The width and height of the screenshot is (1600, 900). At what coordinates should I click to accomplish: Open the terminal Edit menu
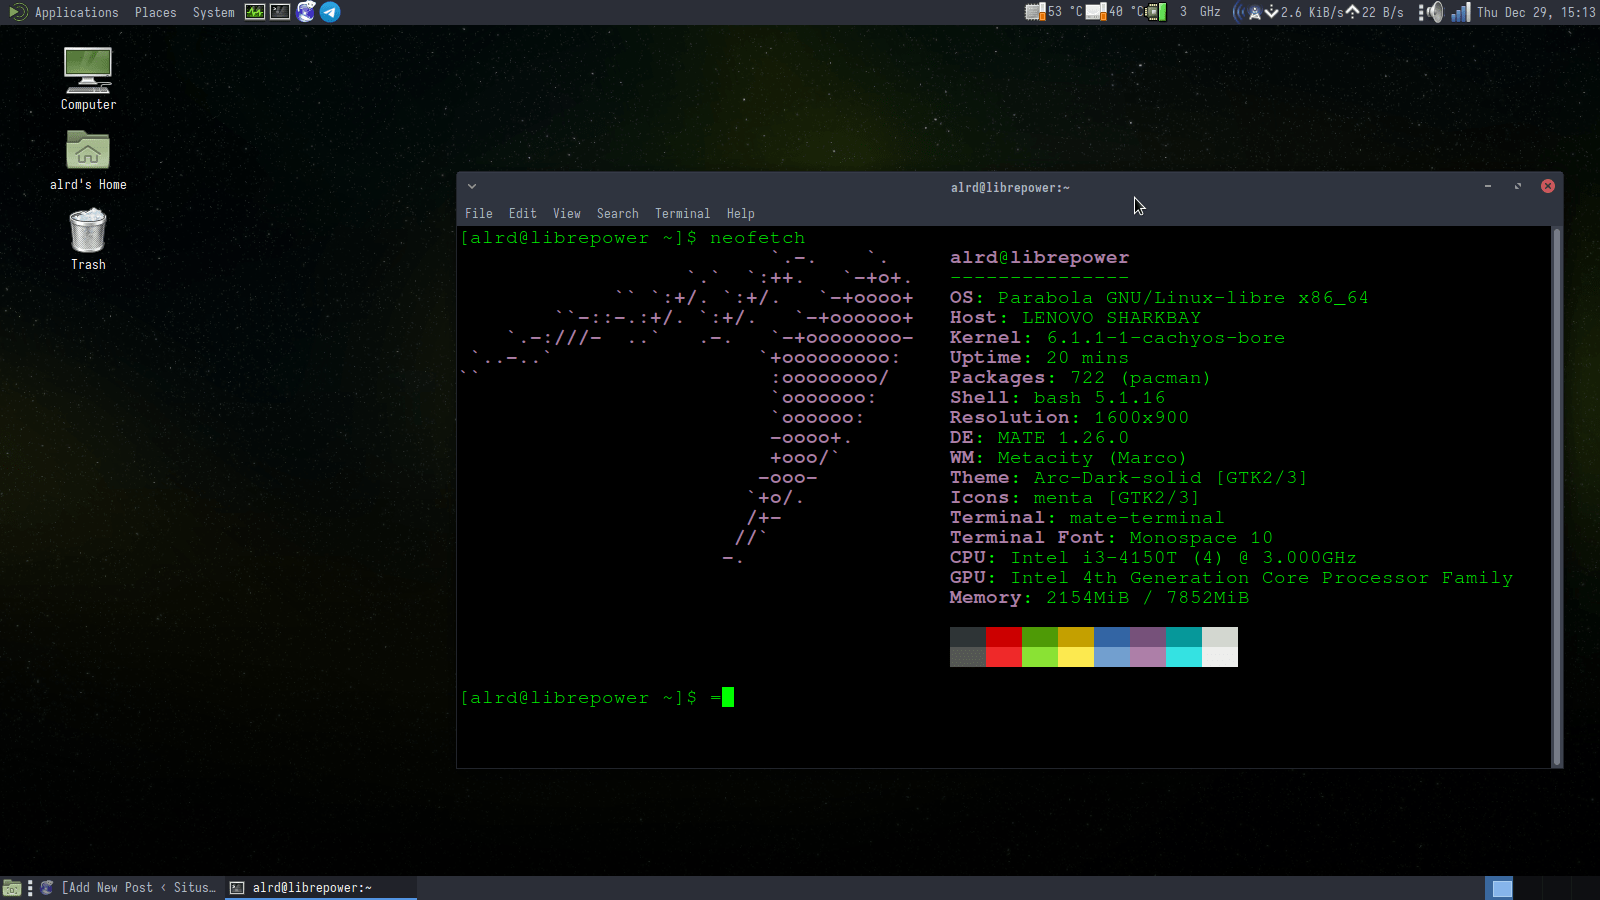pos(522,213)
